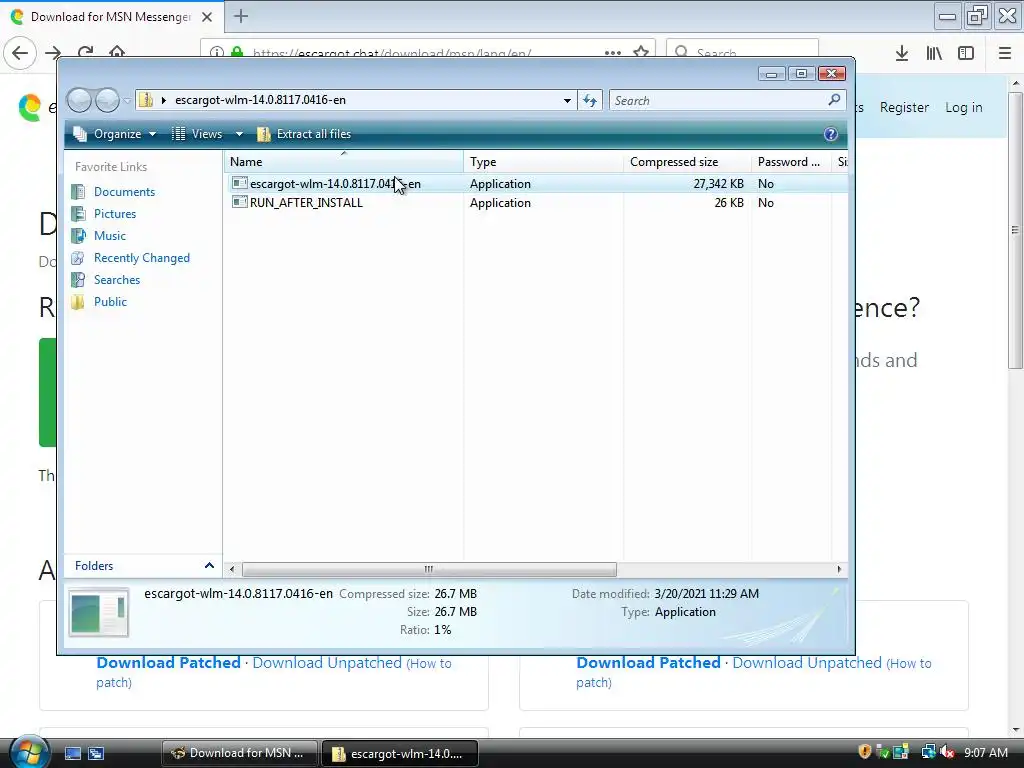Click the left Download Unpatched link

(327, 662)
